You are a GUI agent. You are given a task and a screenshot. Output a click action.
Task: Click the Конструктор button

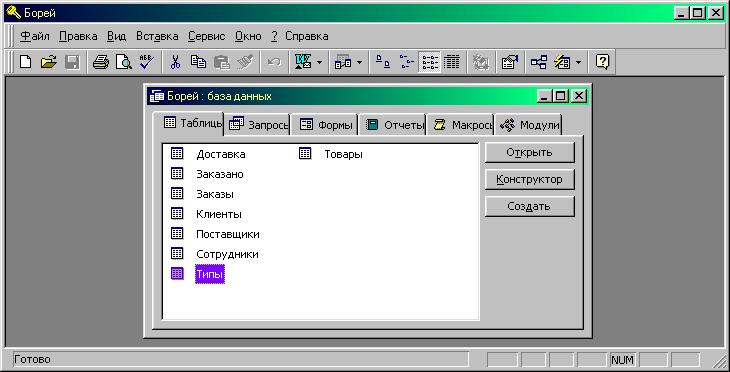coord(529,179)
